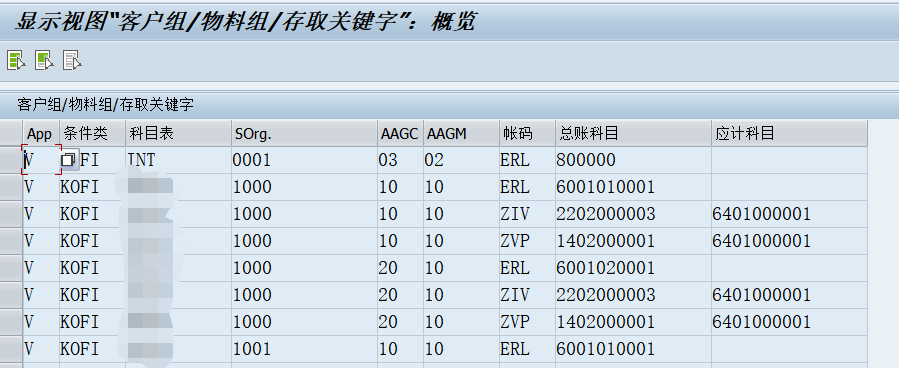This screenshot has height=368, width=899.
Task: Click the 客户组/物料组/存取关键字 table title
Action: (105, 104)
